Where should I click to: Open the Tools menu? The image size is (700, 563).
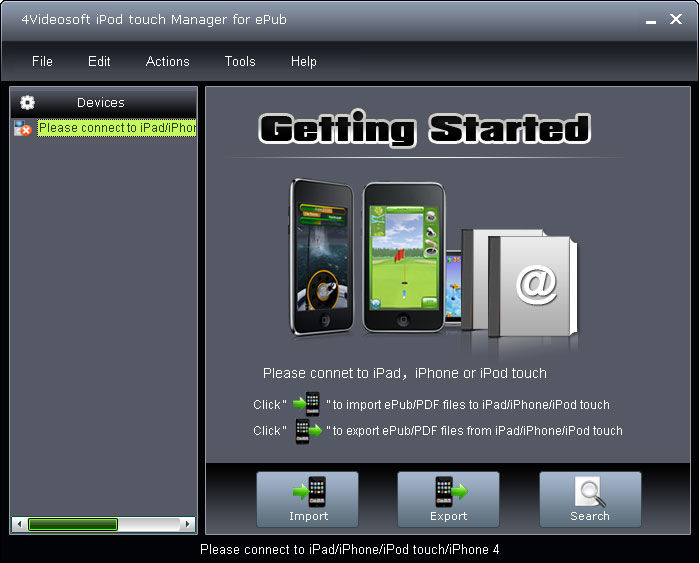coord(240,61)
